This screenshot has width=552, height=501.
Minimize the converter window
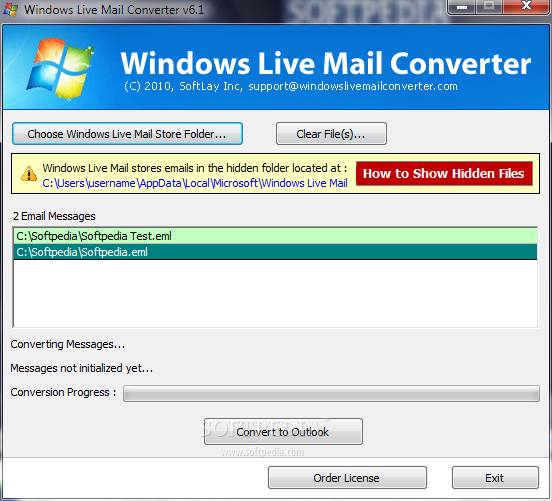(x=462, y=6)
